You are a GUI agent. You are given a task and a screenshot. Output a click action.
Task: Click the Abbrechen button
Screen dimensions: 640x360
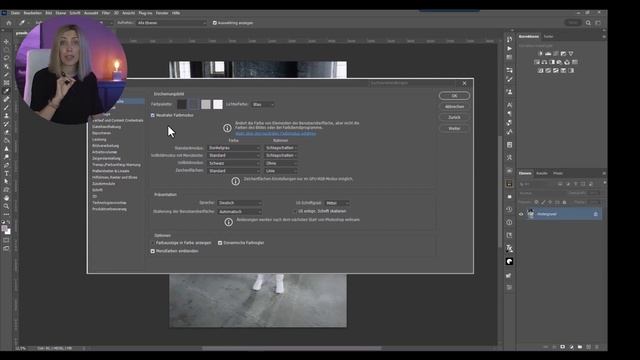(454, 107)
